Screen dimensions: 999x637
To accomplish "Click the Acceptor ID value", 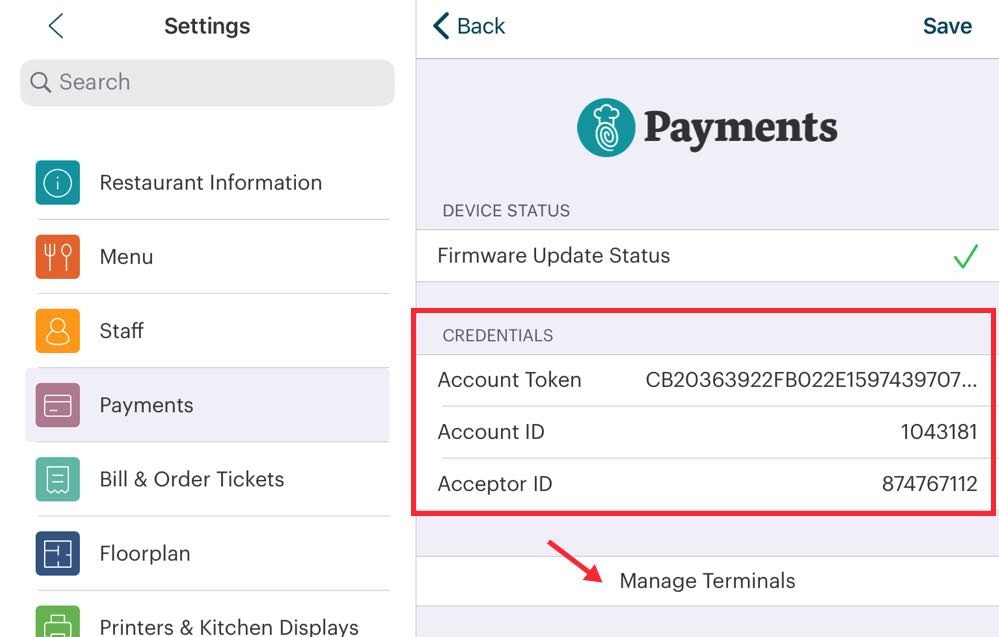I will 929,484.
